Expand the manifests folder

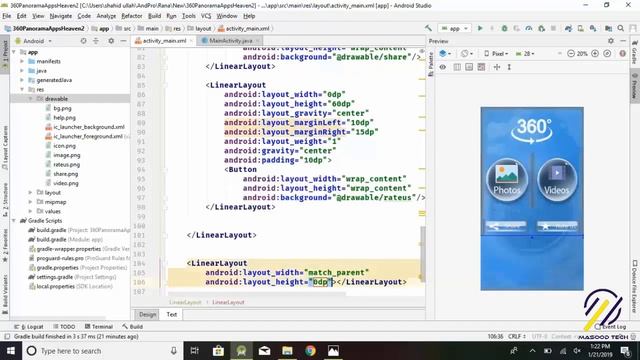[x=22, y=61]
